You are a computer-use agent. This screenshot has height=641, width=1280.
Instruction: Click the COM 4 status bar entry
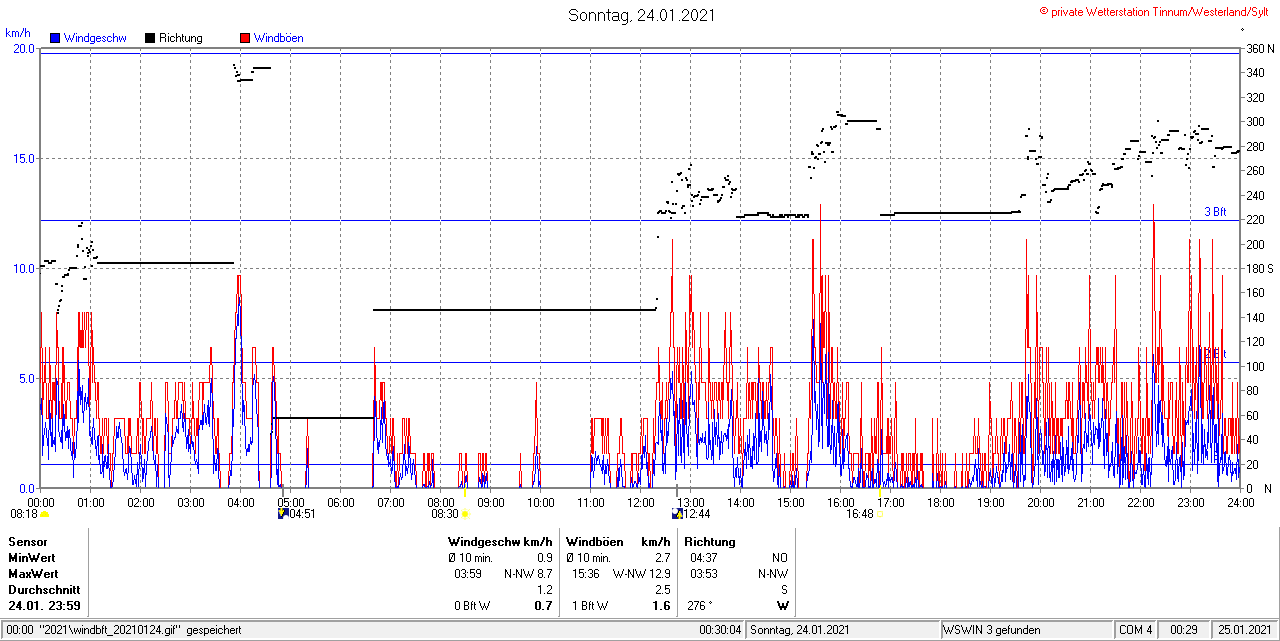(x=1136, y=630)
